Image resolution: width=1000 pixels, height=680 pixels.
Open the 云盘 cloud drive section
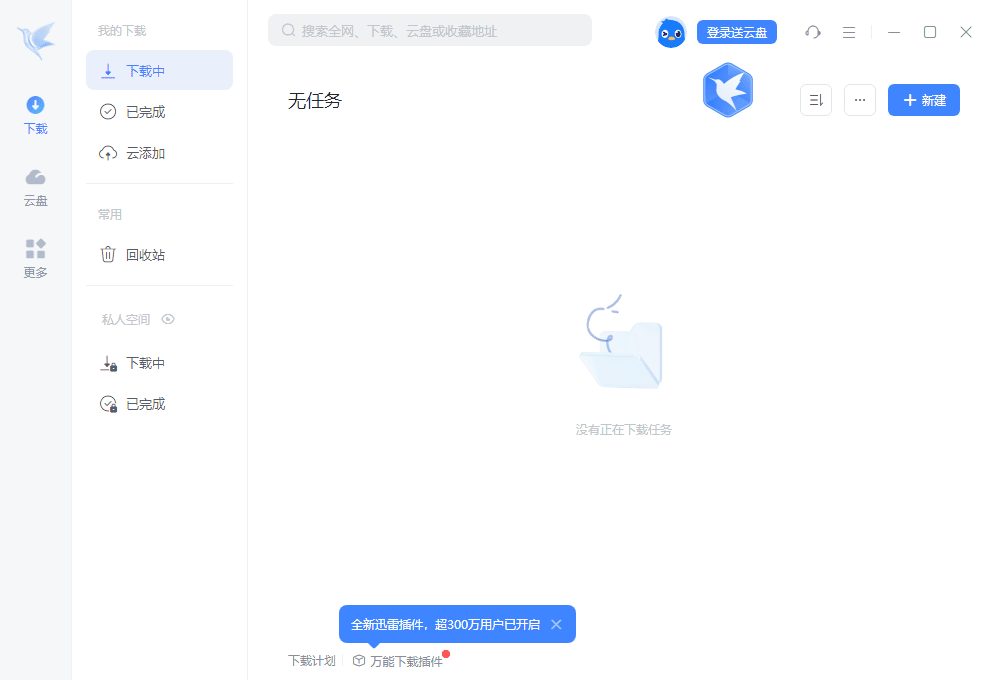coord(36,188)
